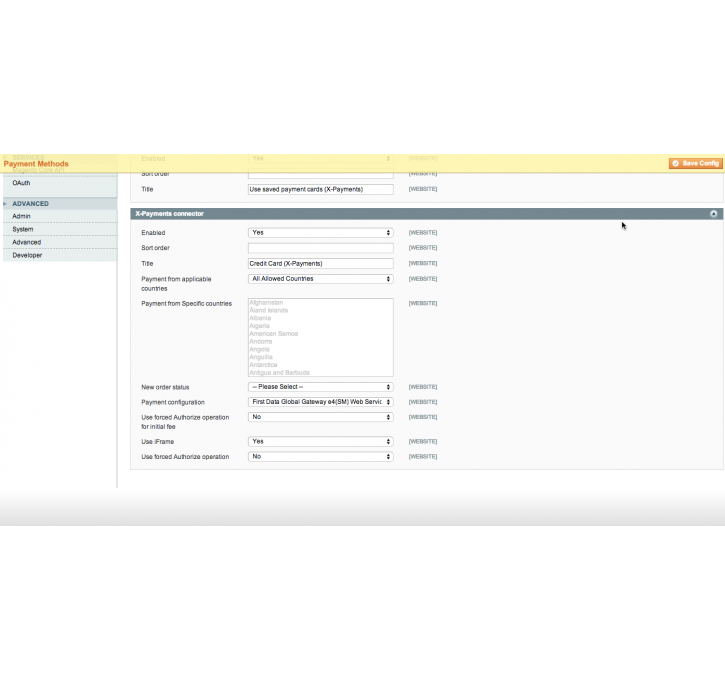Open the Payment from applicable countries dropdown

pos(320,279)
